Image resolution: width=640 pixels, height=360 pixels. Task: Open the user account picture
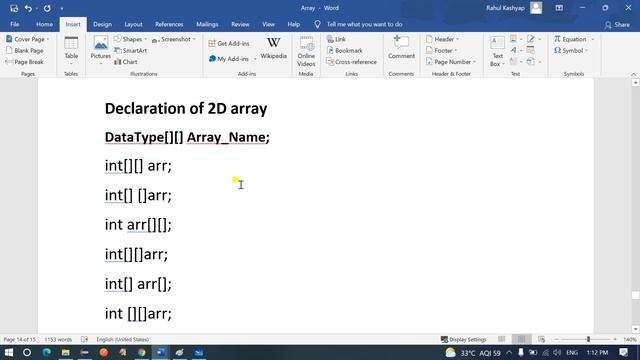[536, 8]
